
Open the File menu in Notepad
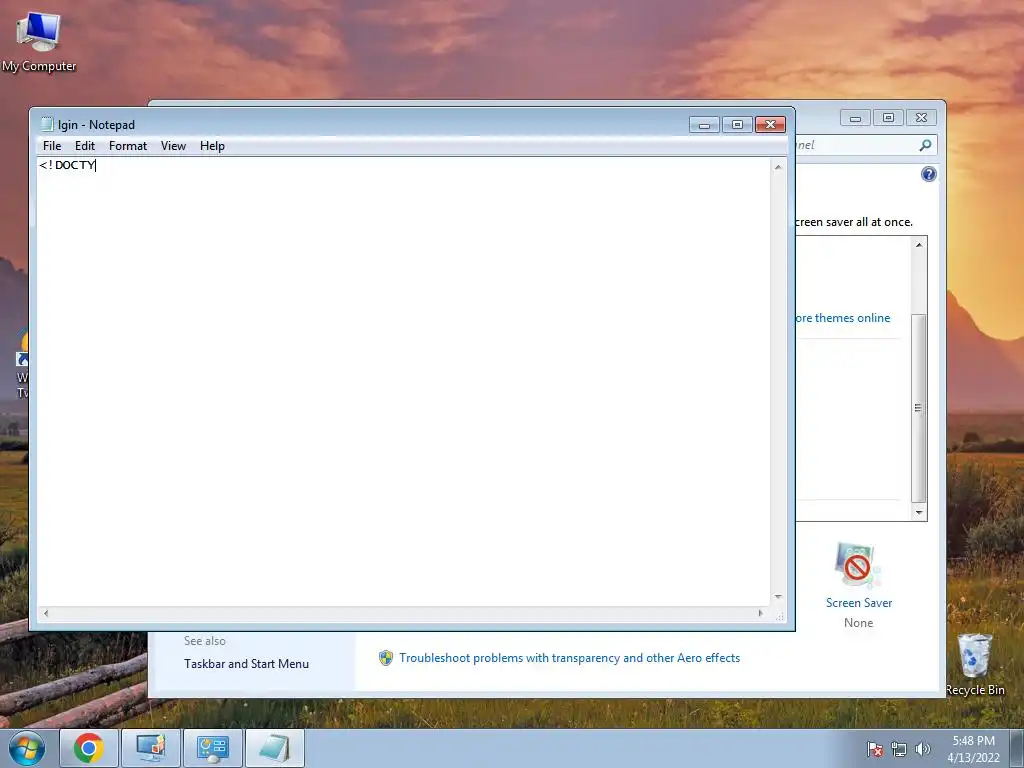coord(52,146)
